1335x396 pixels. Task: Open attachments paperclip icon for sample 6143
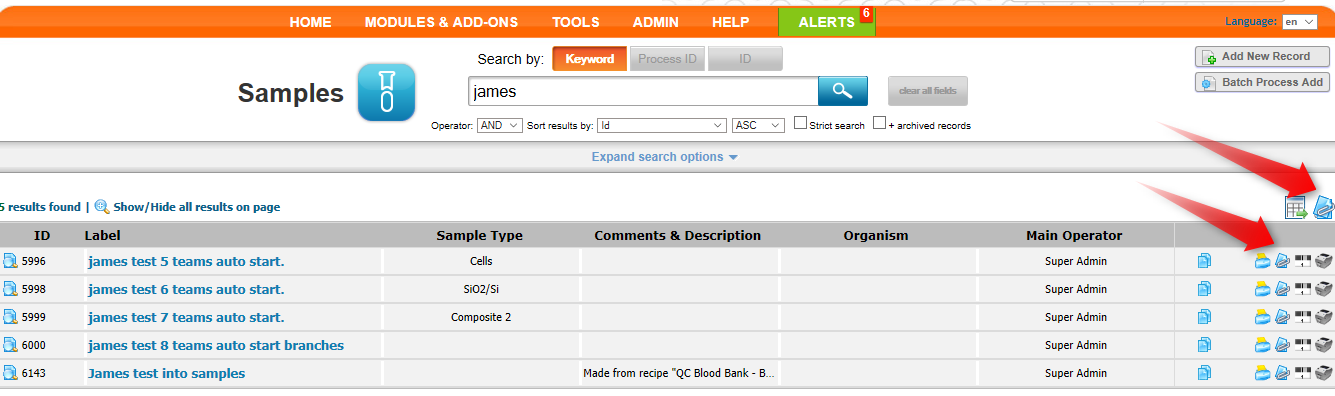1282,373
